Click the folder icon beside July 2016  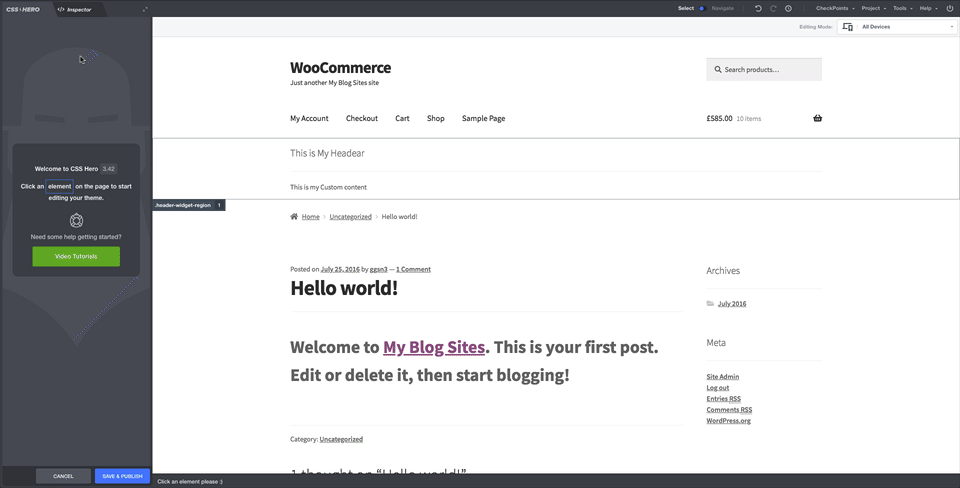tap(710, 304)
